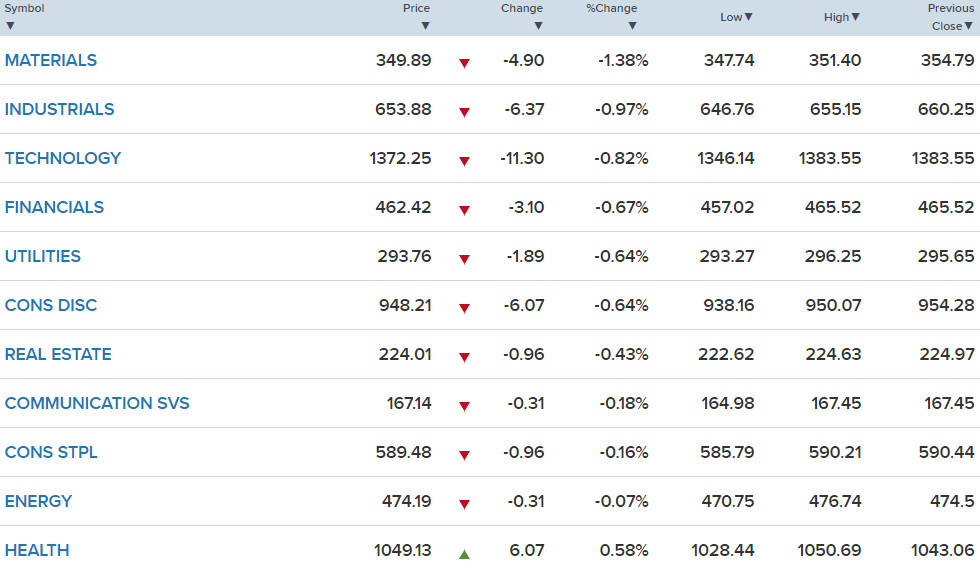The height and width of the screenshot is (561, 980).
Task: Sort table by Change arrow
Action: pos(538,26)
